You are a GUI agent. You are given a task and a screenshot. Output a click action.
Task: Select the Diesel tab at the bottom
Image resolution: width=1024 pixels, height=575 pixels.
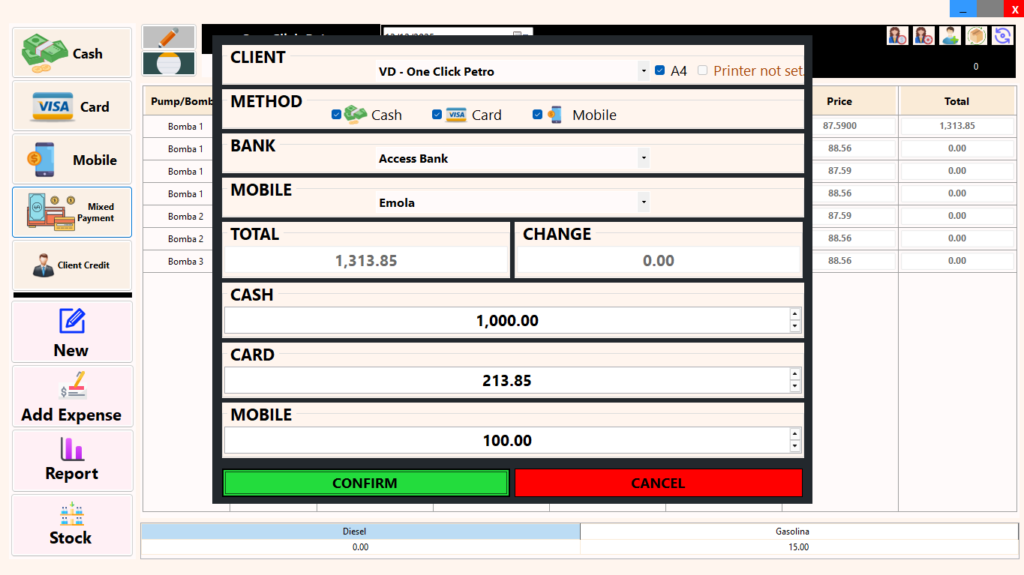point(360,531)
